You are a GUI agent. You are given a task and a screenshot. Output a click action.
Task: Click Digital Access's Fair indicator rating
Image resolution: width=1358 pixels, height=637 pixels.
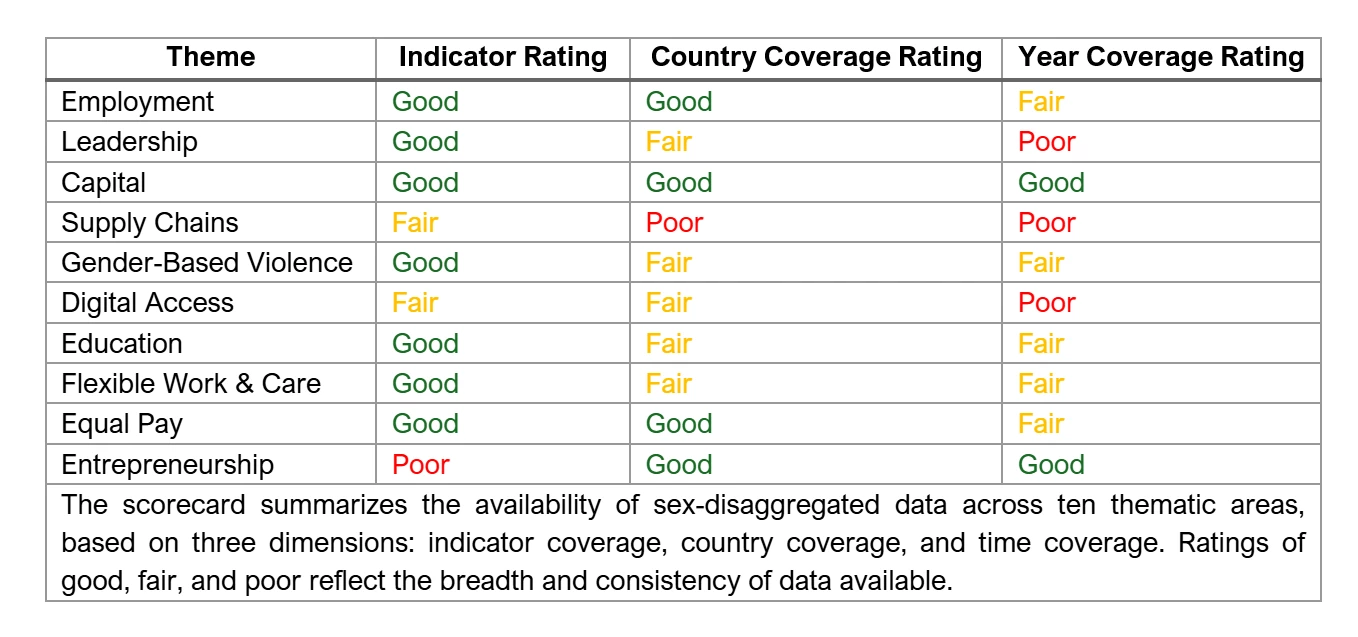(414, 303)
